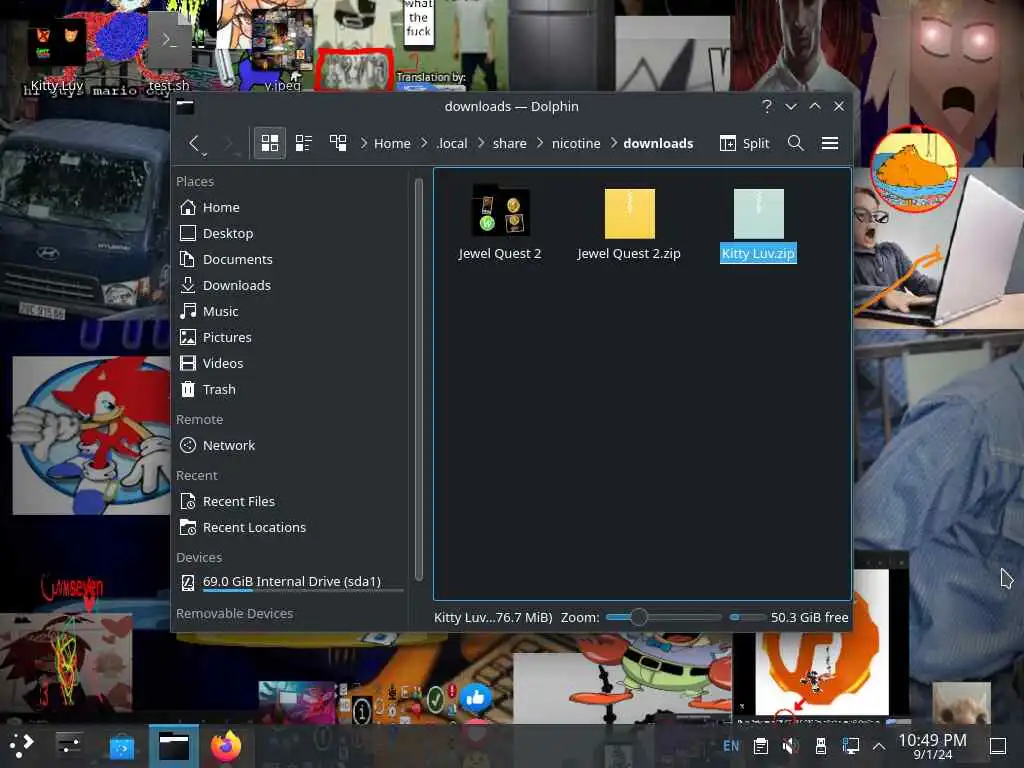Click the Places panel scrollbar
This screenshot has width=1024, height=768.
[x=419, y=379]
